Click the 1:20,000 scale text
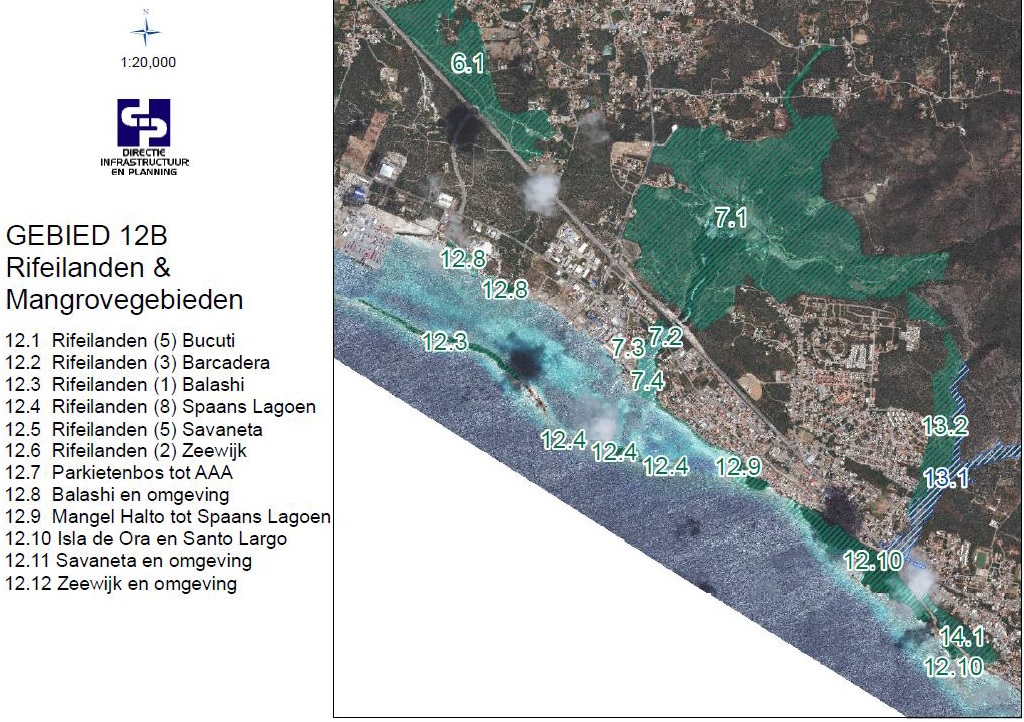 point(148,62)
